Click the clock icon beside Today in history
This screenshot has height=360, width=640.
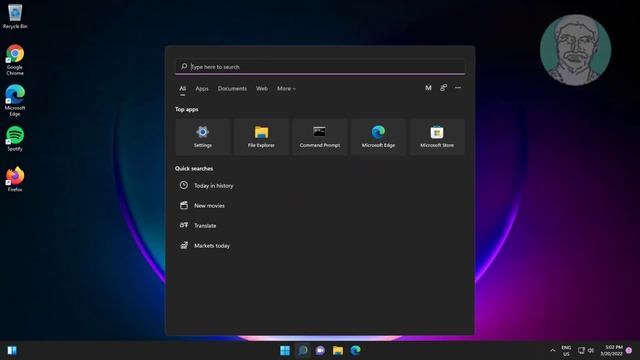click(184, 185)
